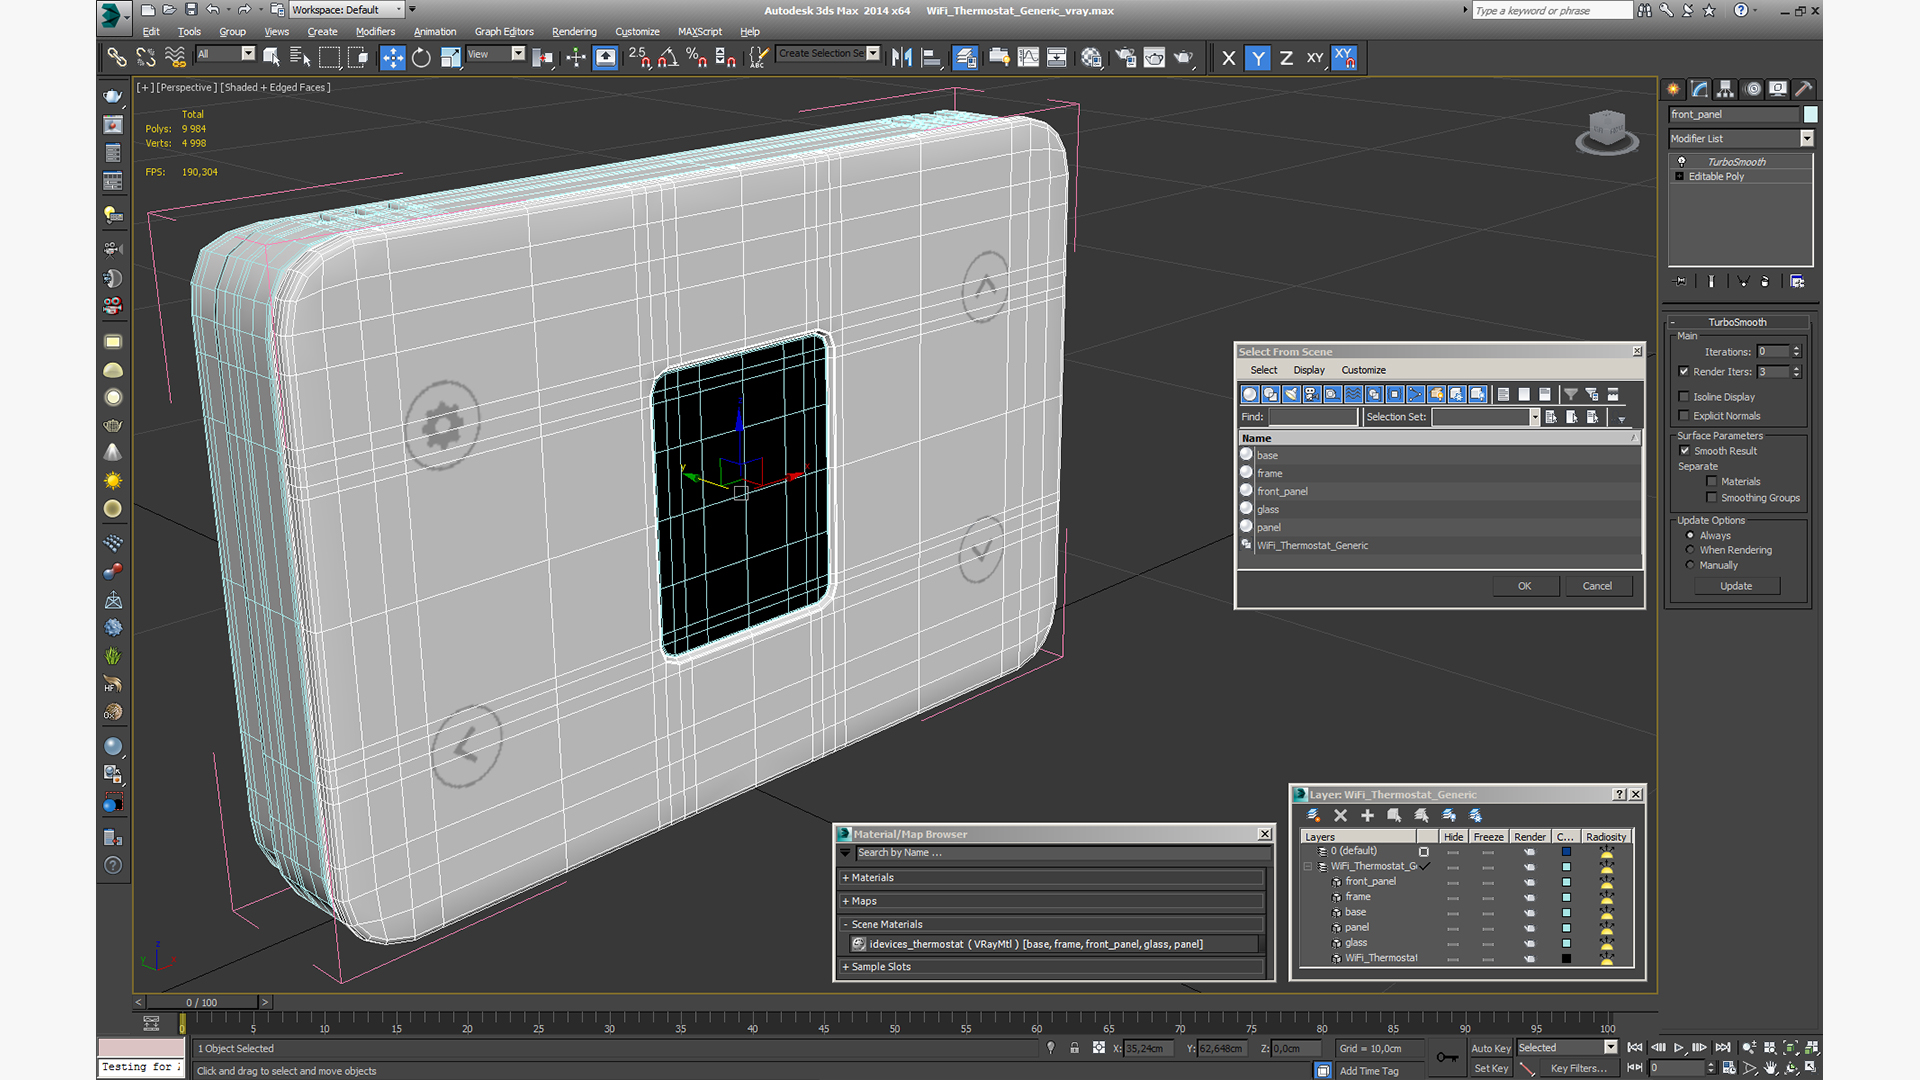
Task: Click the Material/Map Browser options arrow
Action: coord(846,853)
